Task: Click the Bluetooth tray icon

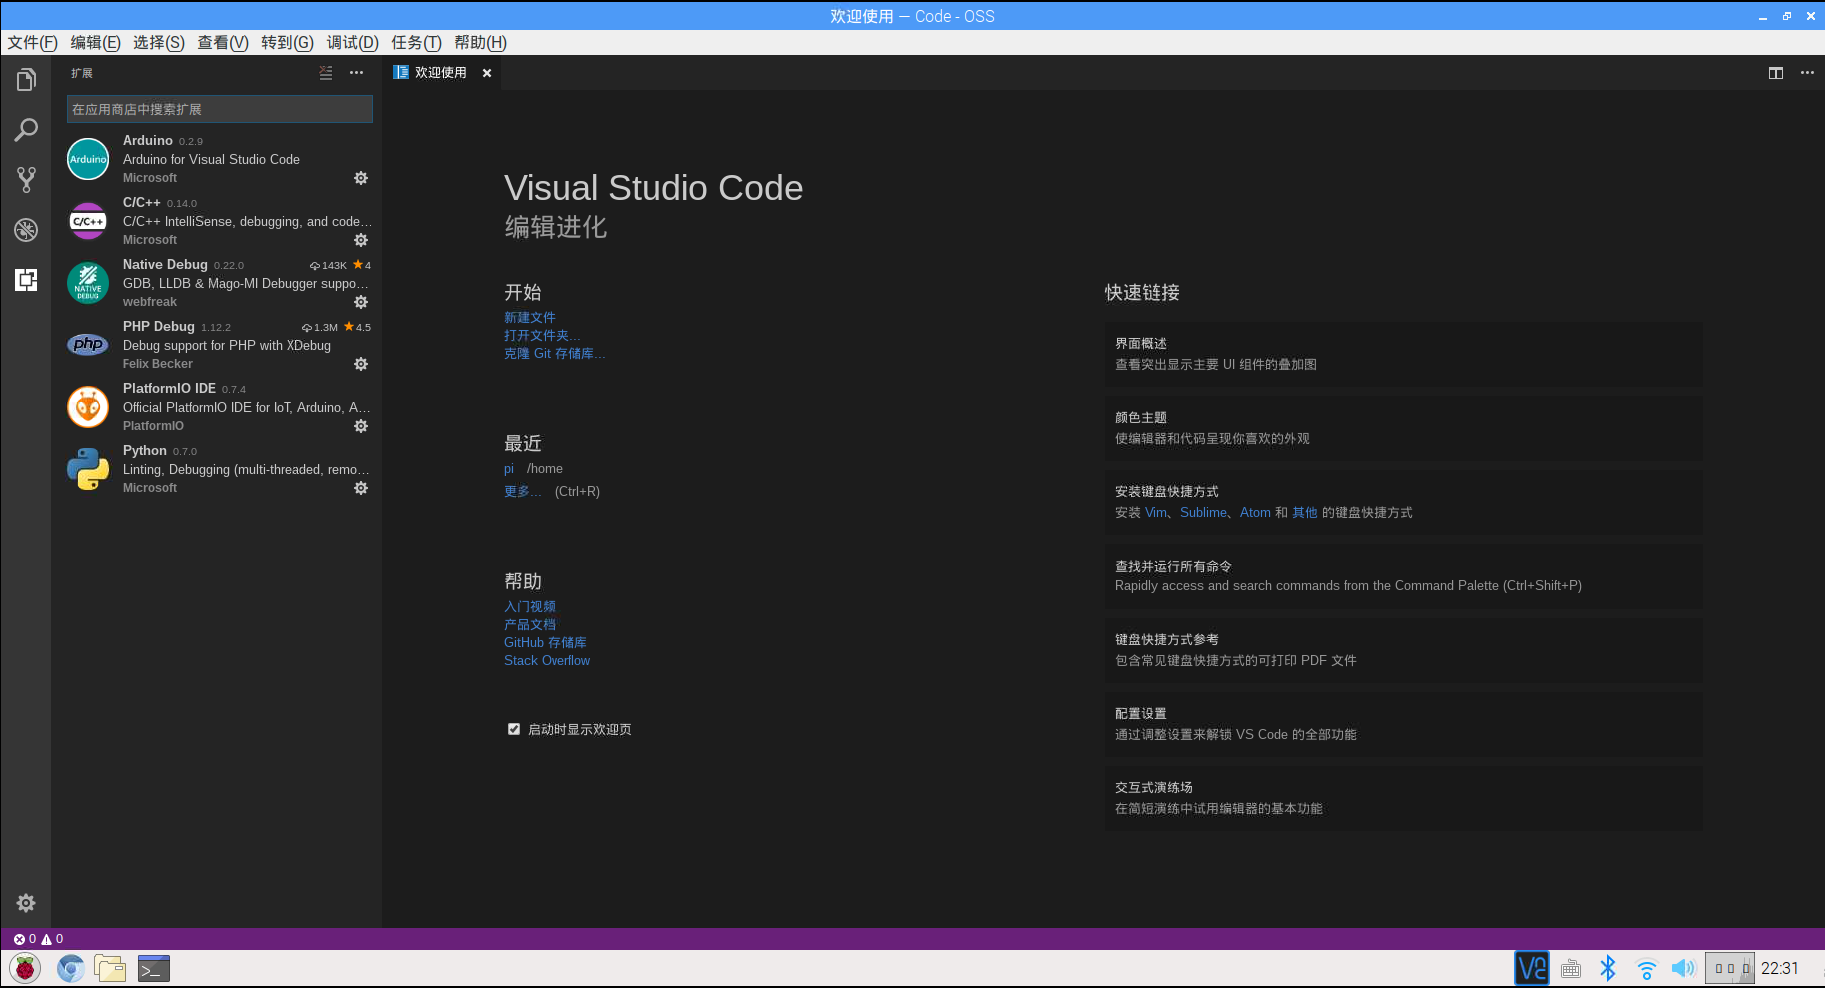Action: tap(1608, 968)
